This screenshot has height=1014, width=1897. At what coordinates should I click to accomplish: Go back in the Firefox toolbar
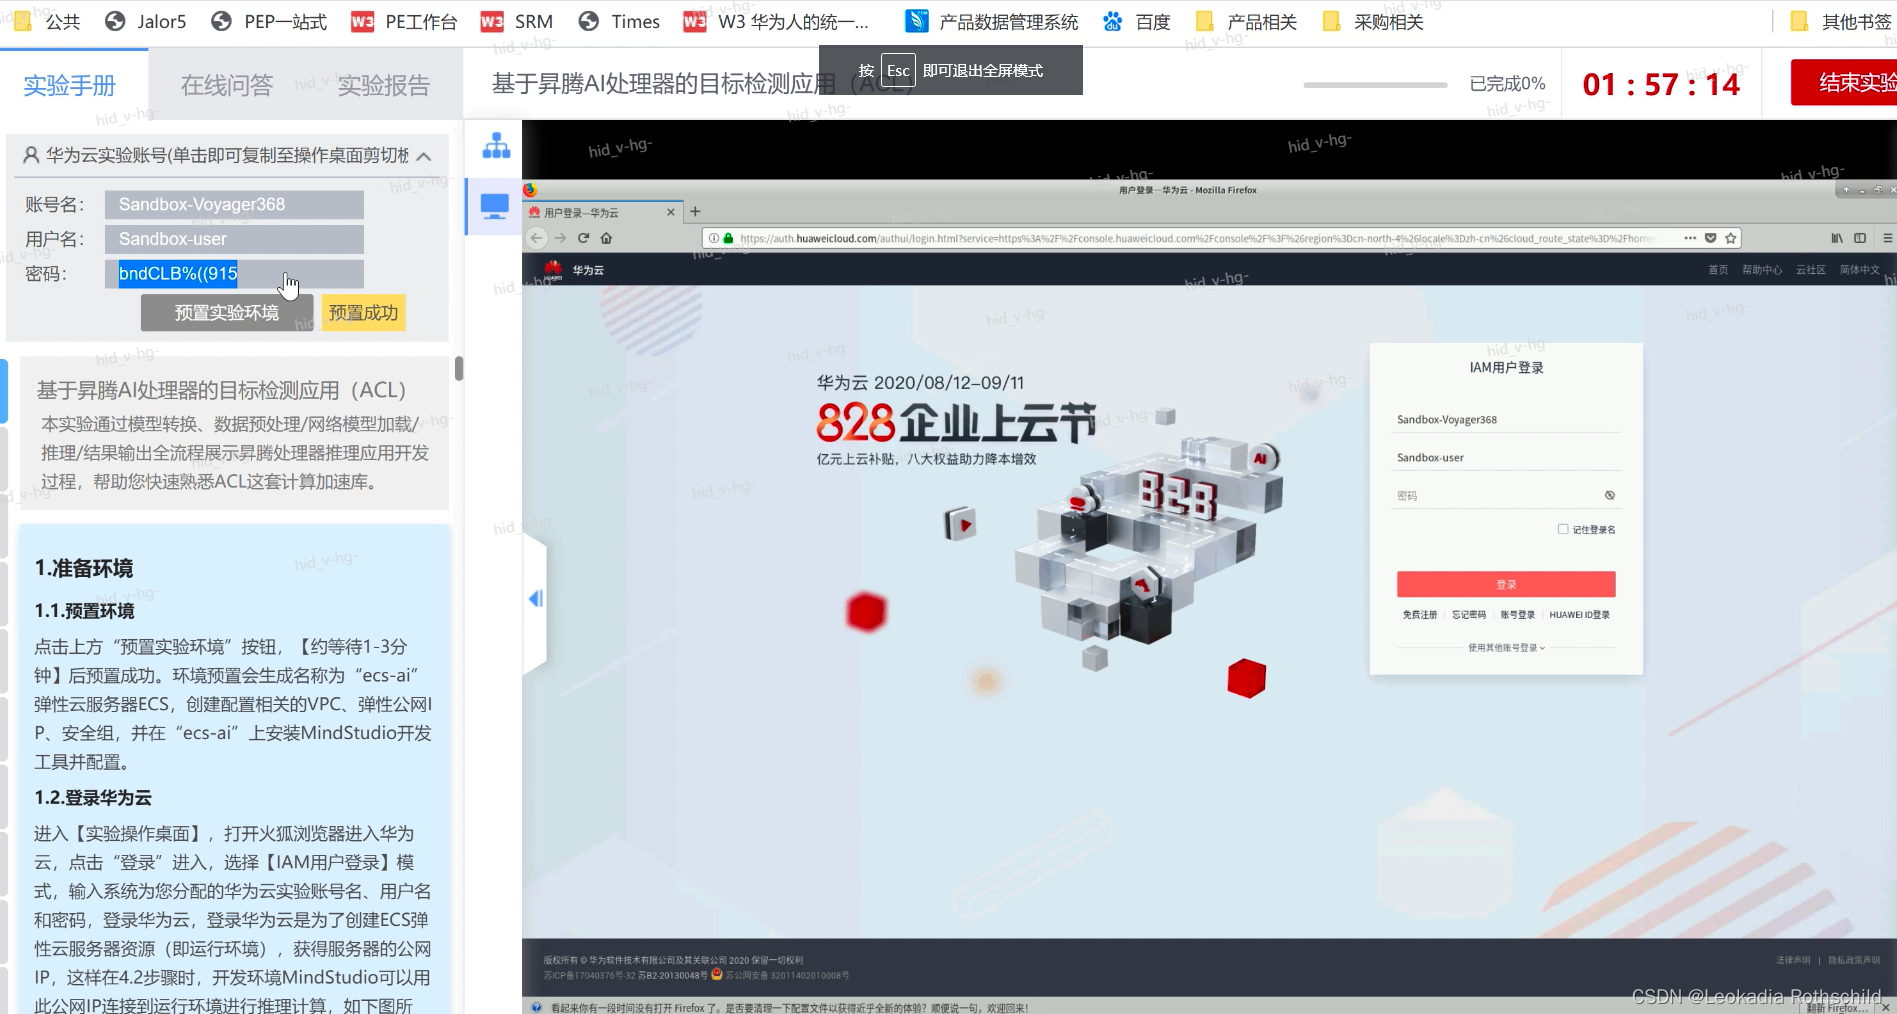[537, 238]
